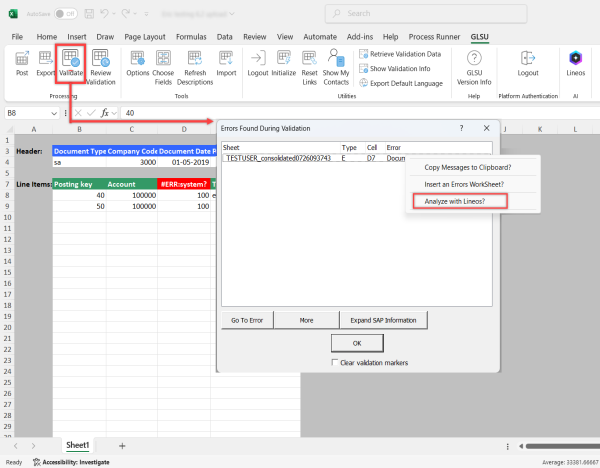Image resolution: width=600 pixels, height=468 pixels.
Task: Select the GLSU ribbon tab
Action: (x=479, y=37)
